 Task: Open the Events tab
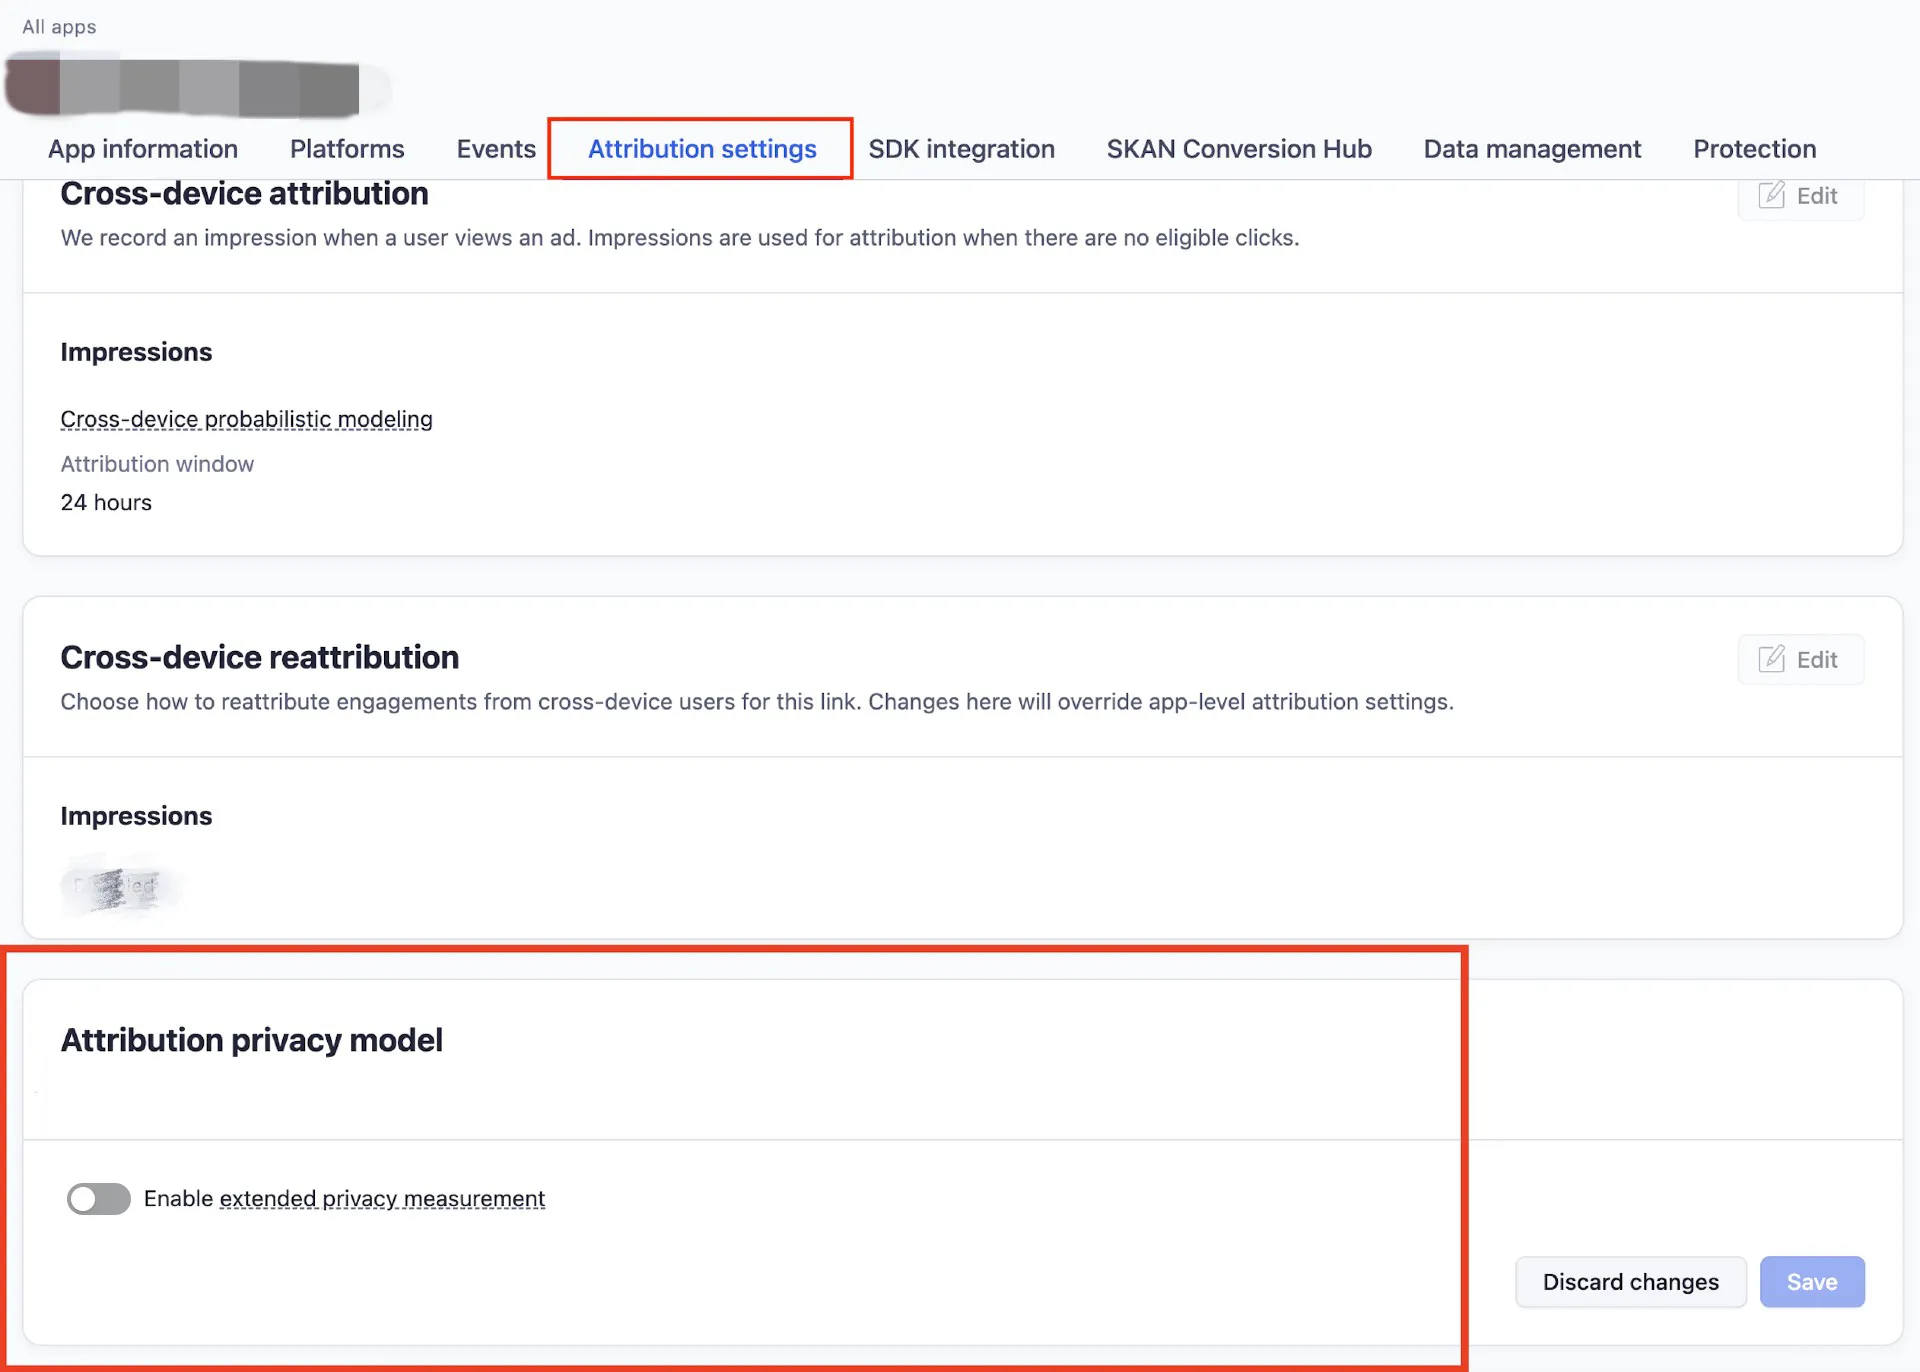point(496,149)
